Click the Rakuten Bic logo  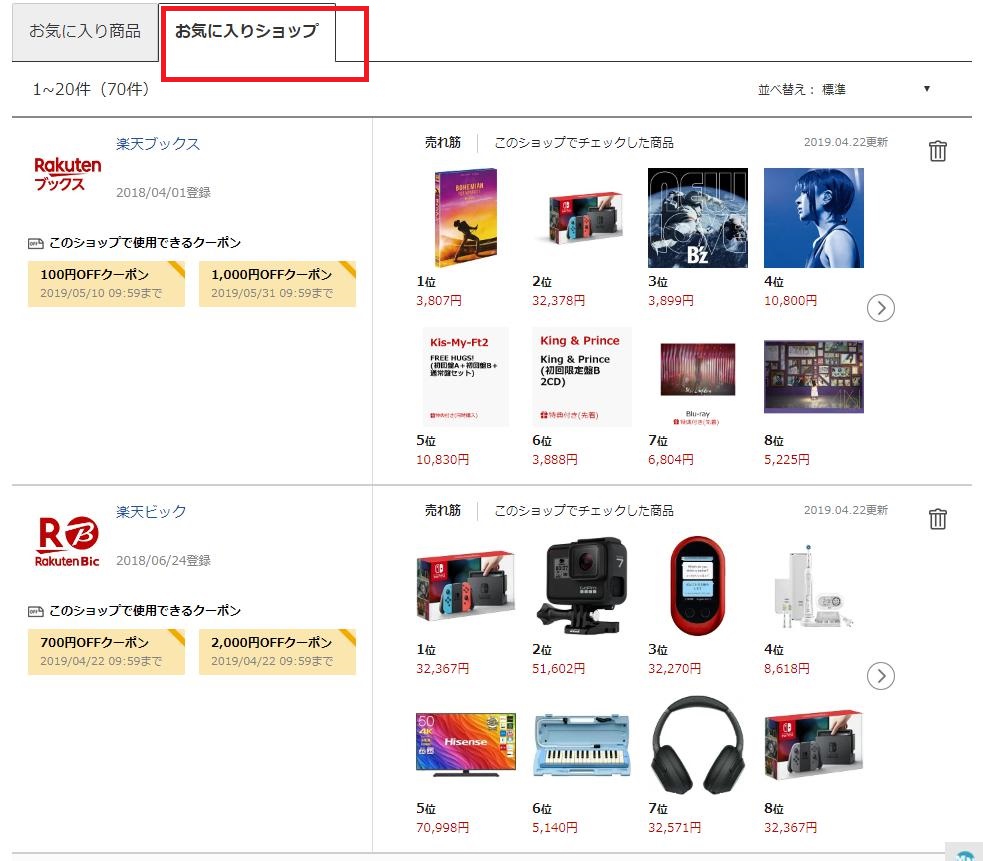pos(67,542)
